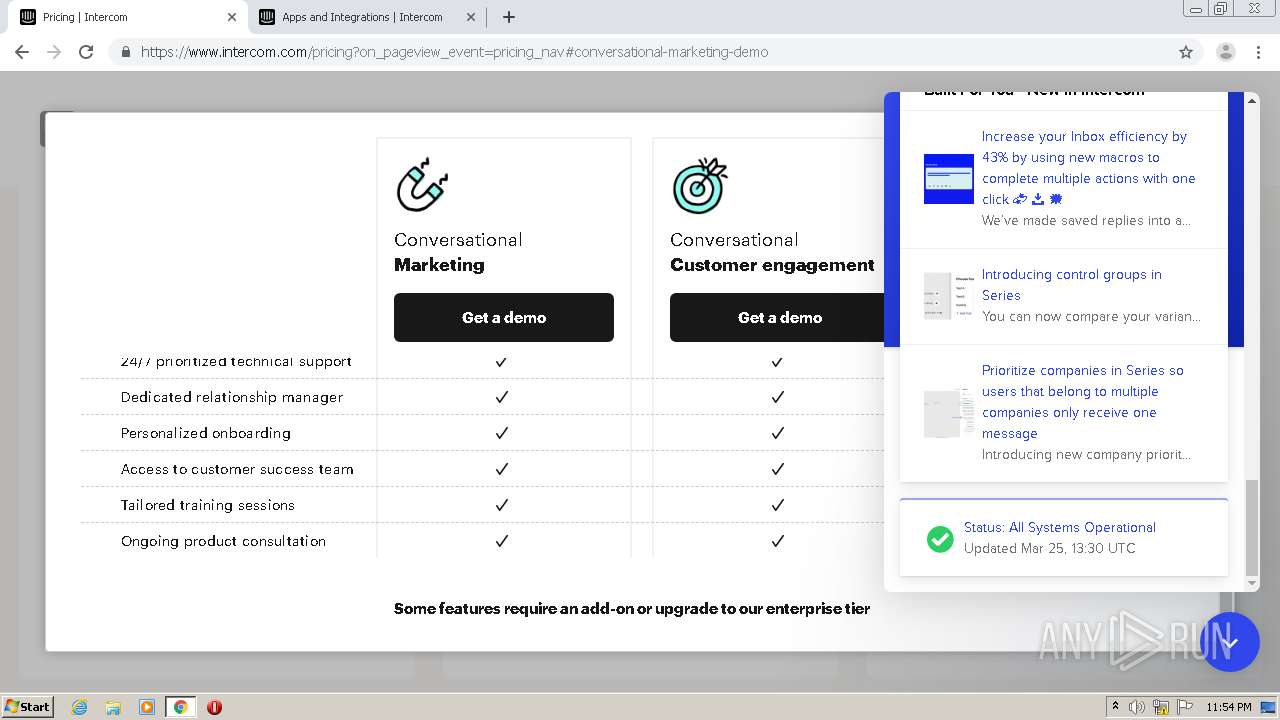Click the URL address bar
Image resolution: width=1280 pixels, height=720 pixels.
click(640, 52)
